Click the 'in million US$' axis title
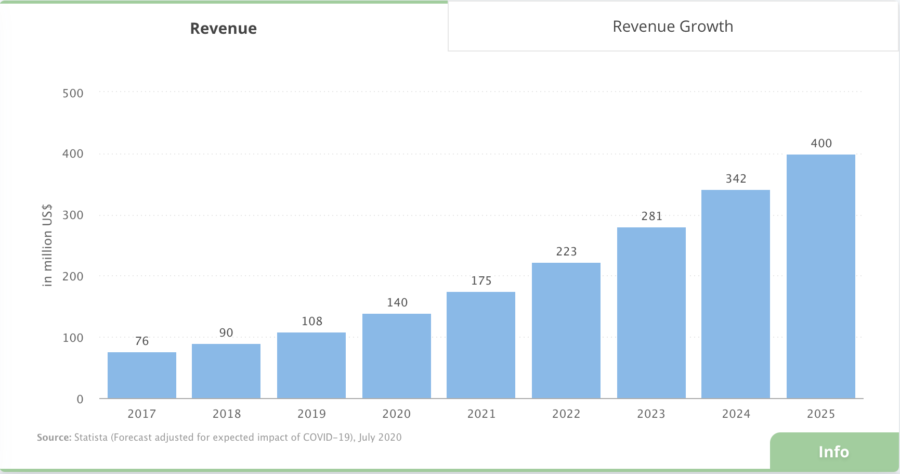The width and height of the screenshot is (900, 474). click(x=47, y=246)
